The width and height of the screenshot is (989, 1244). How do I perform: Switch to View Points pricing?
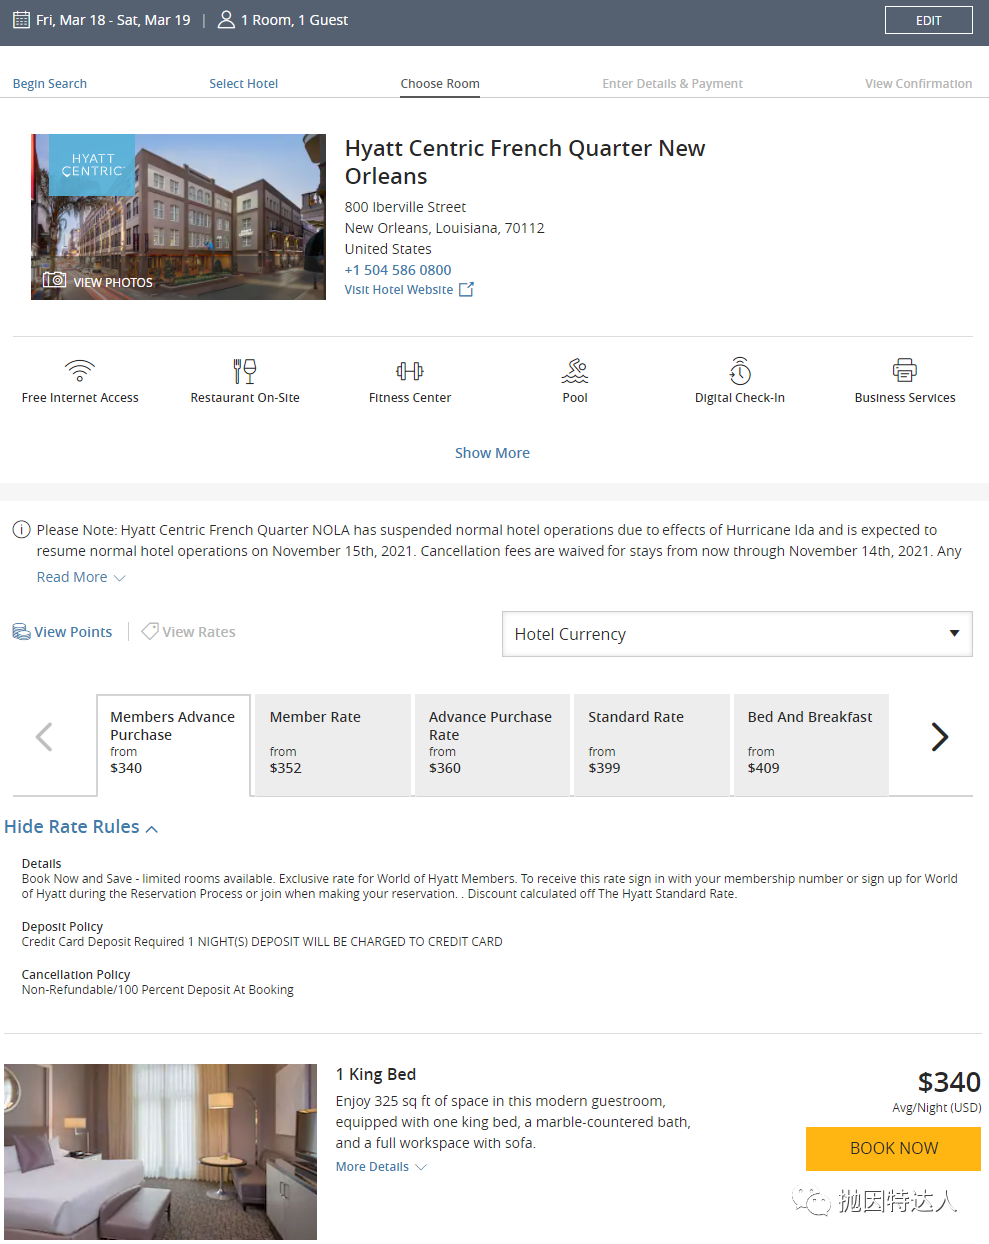point(63,632)
